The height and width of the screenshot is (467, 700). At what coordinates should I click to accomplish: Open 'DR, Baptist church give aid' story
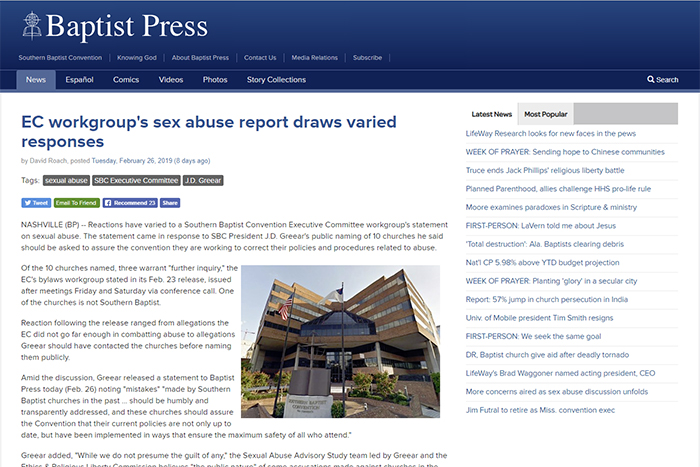547,355
